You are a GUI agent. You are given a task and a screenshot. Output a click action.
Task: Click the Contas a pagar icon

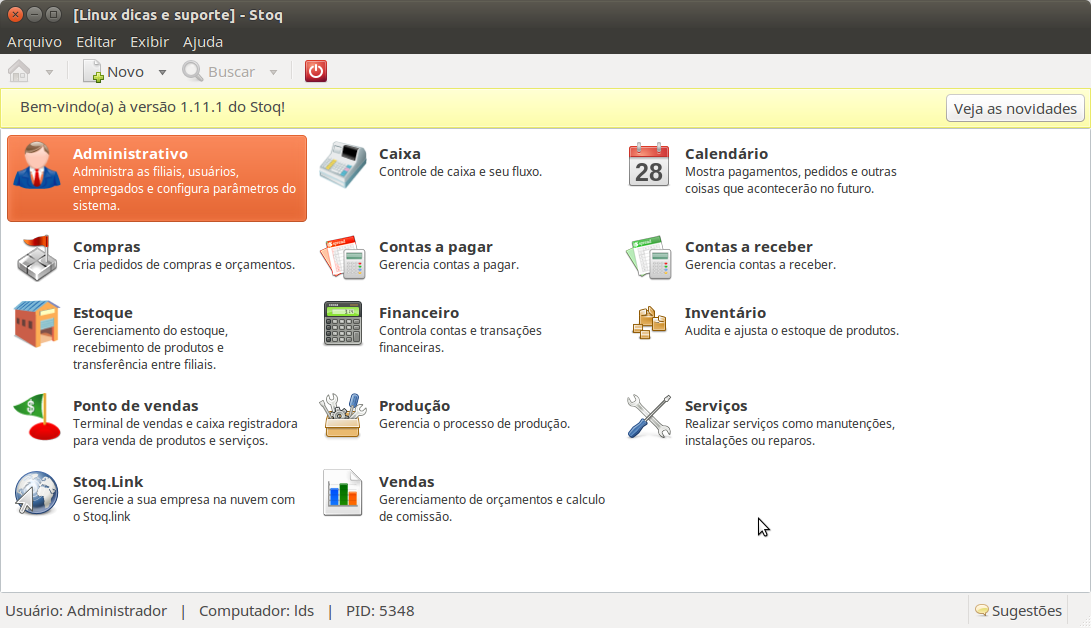pos(343,258)
